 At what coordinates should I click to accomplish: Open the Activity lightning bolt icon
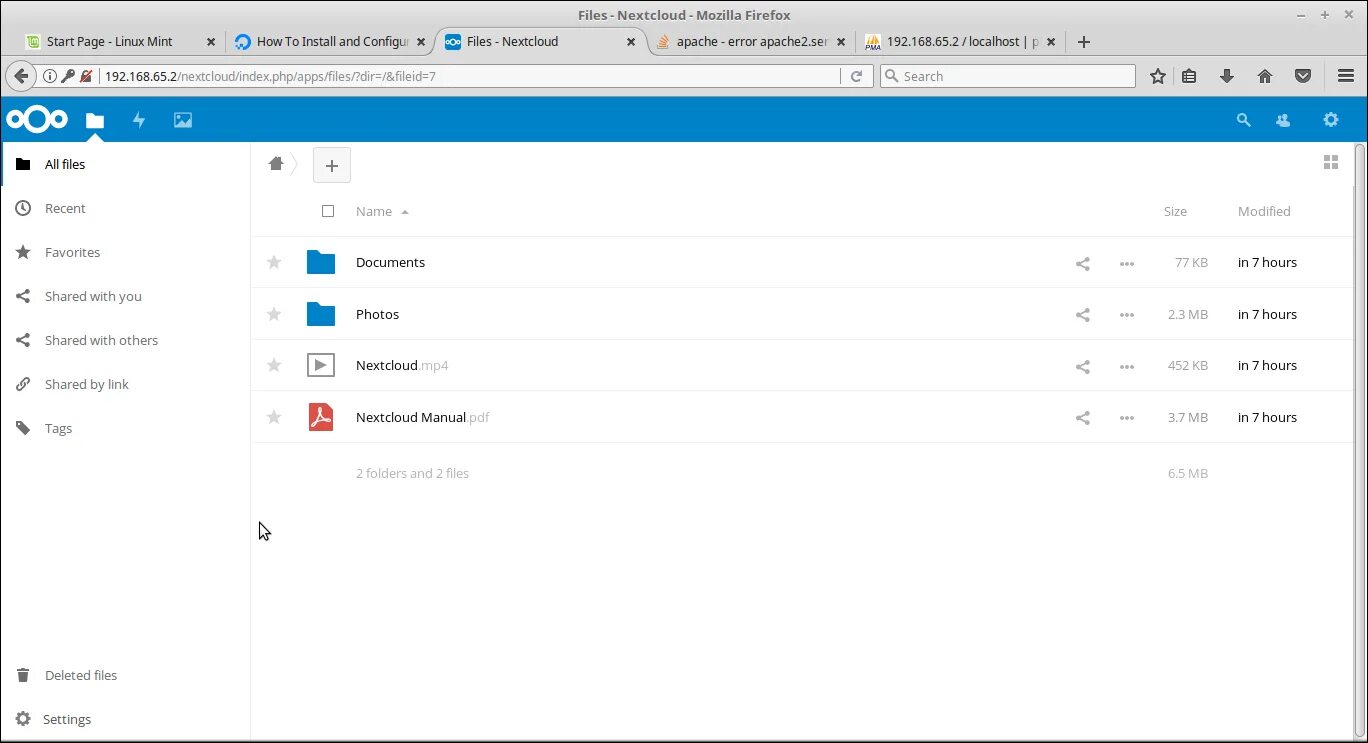139,120
